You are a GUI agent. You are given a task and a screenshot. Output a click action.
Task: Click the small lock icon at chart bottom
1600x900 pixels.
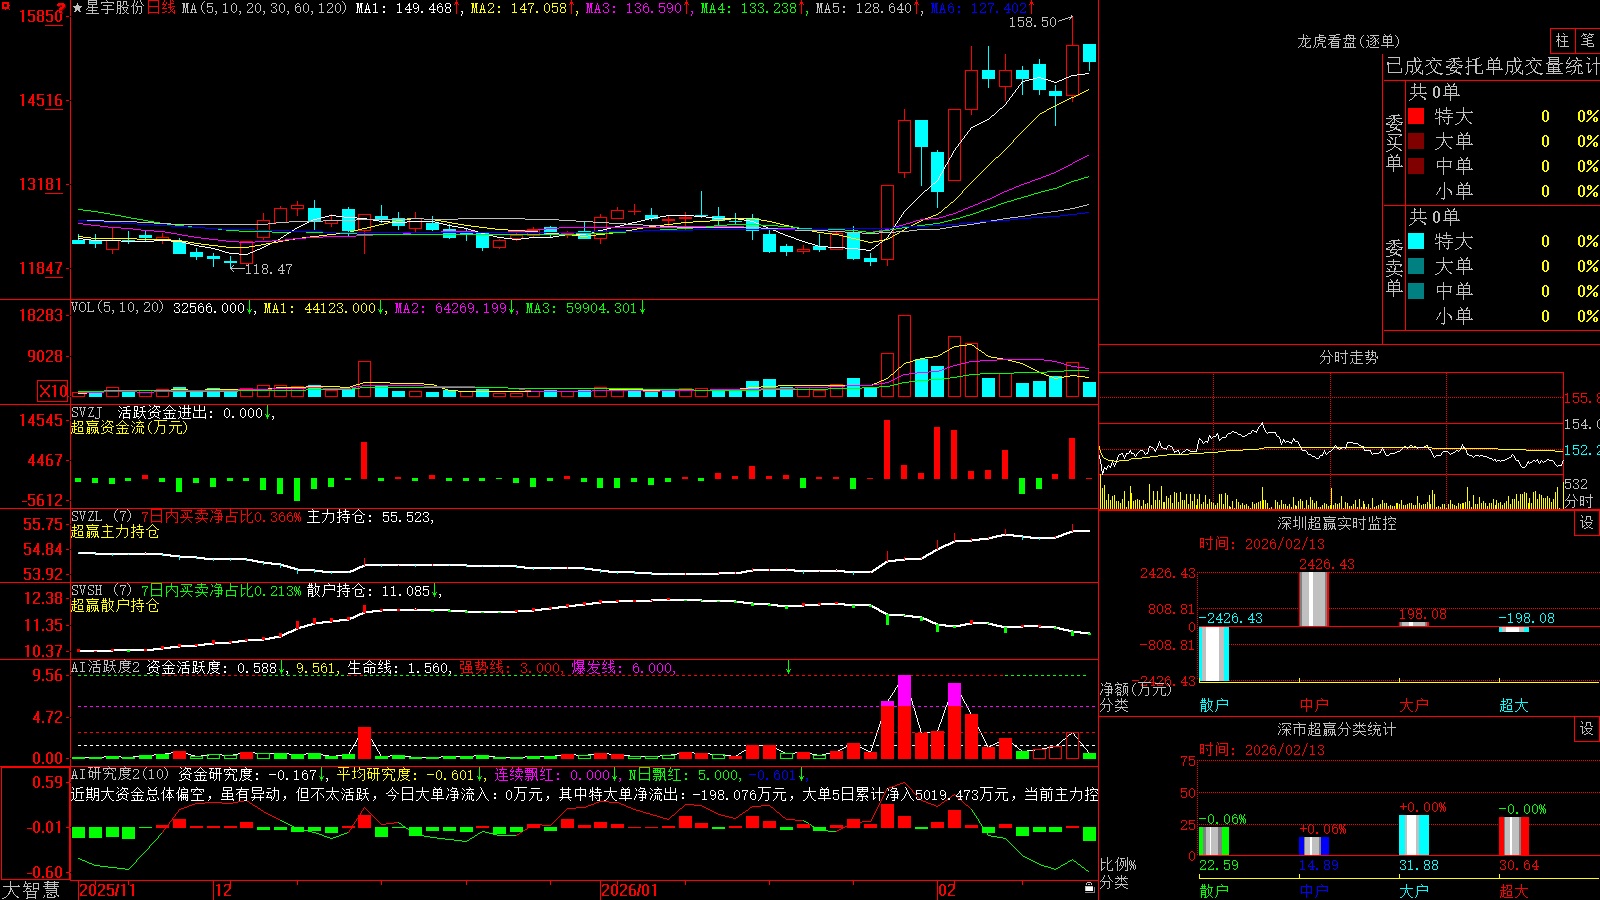pyautogui.click(x=1089, y=887)
